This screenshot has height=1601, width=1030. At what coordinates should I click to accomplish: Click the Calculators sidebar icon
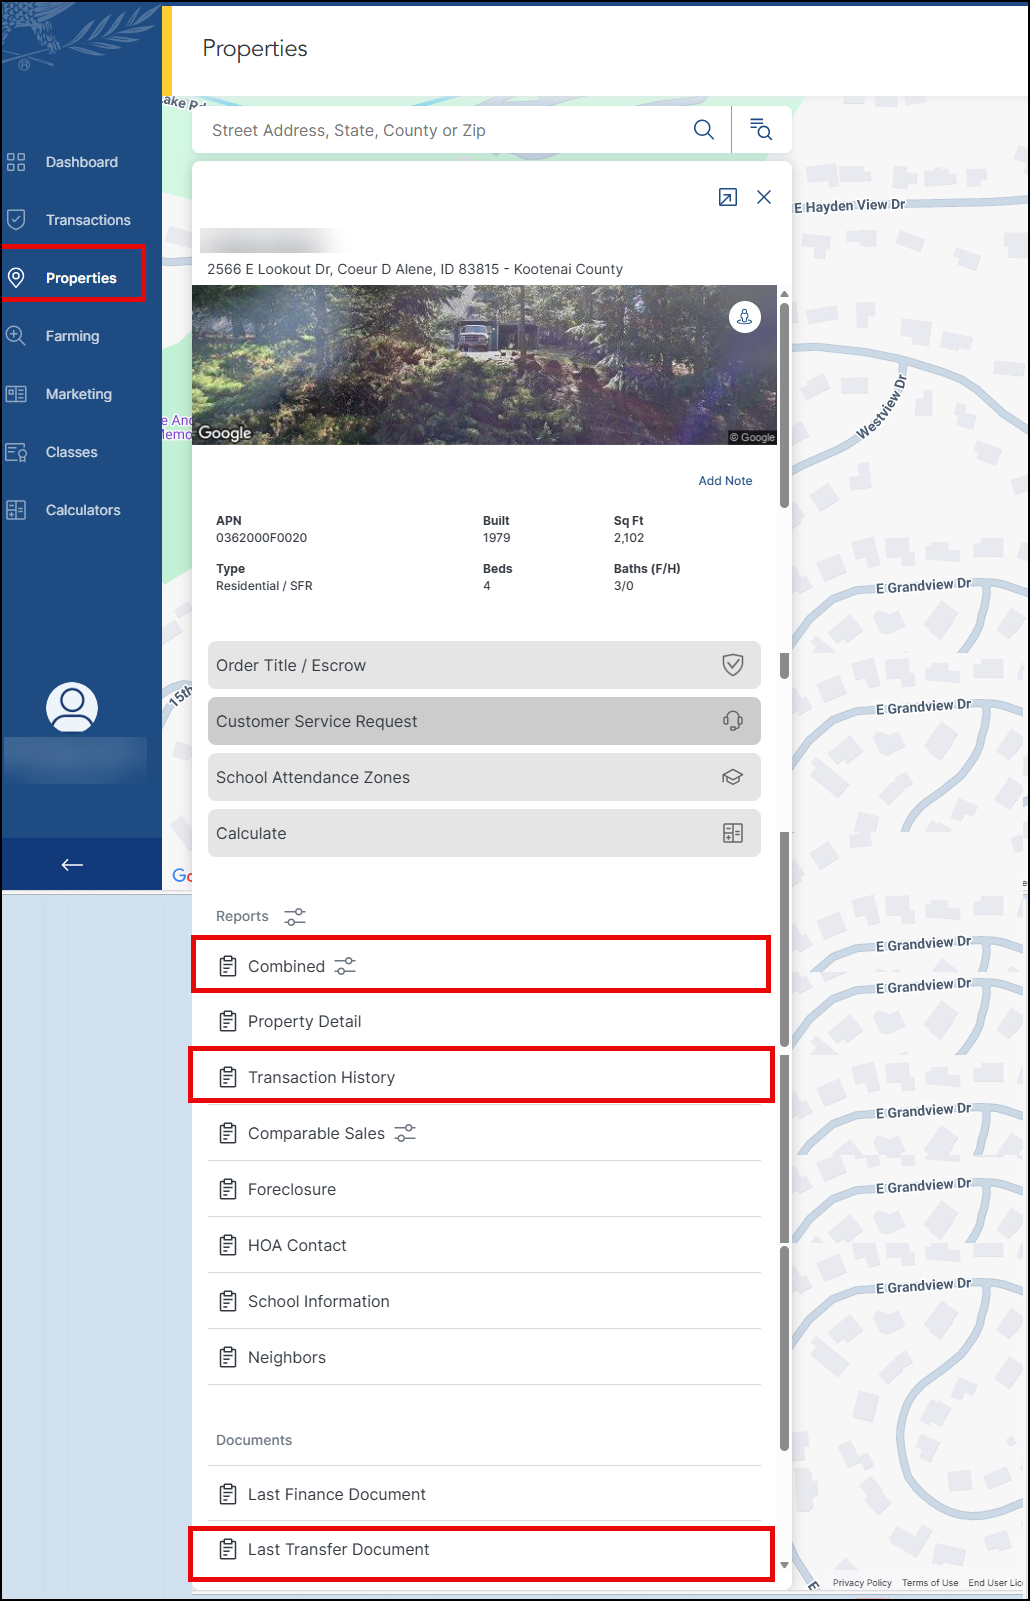pyautogui.click(x=16, y=510)
